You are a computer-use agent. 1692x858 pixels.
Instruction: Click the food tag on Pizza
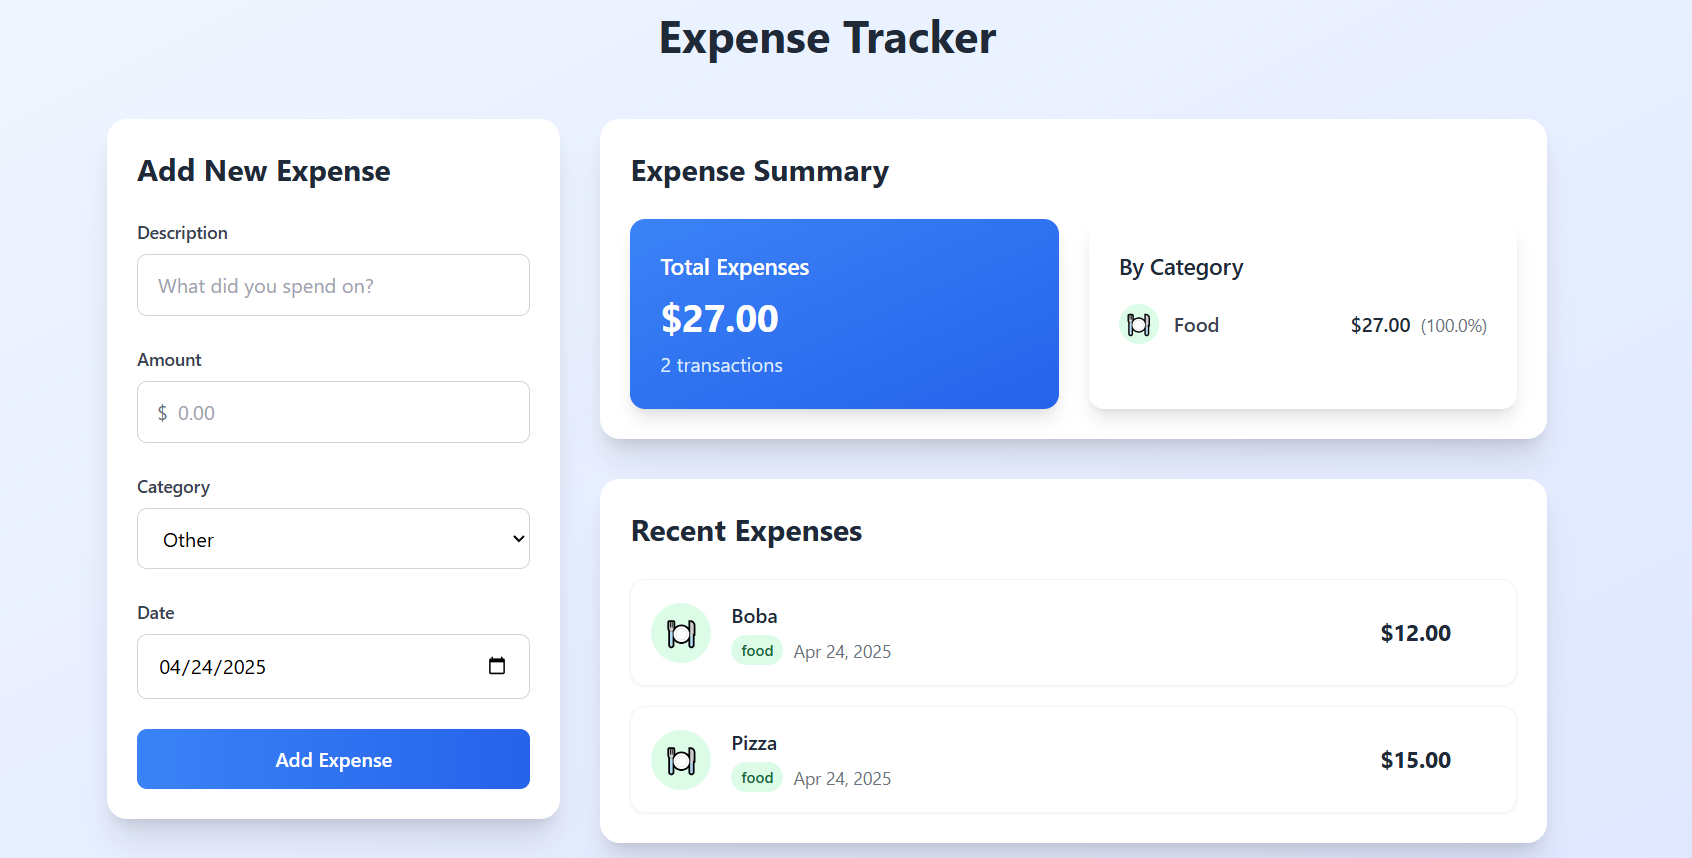(757, 778)
